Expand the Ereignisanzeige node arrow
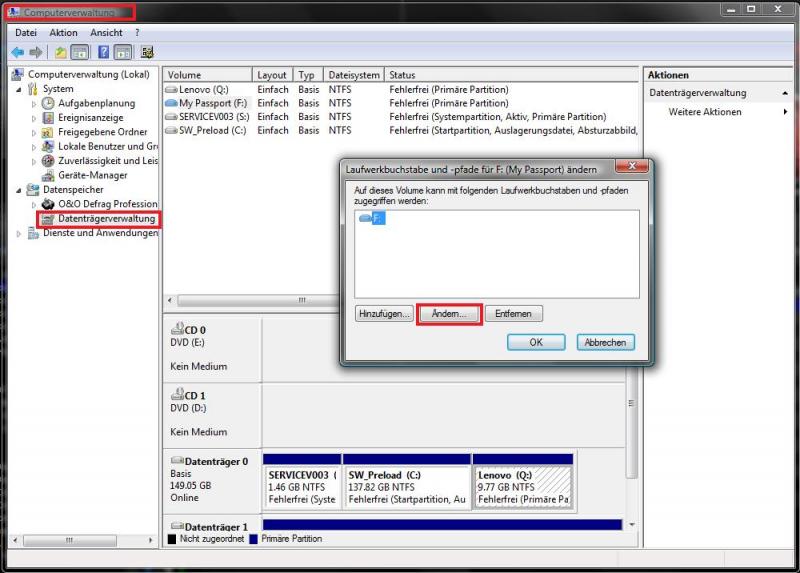 click(x=34, y=118)
